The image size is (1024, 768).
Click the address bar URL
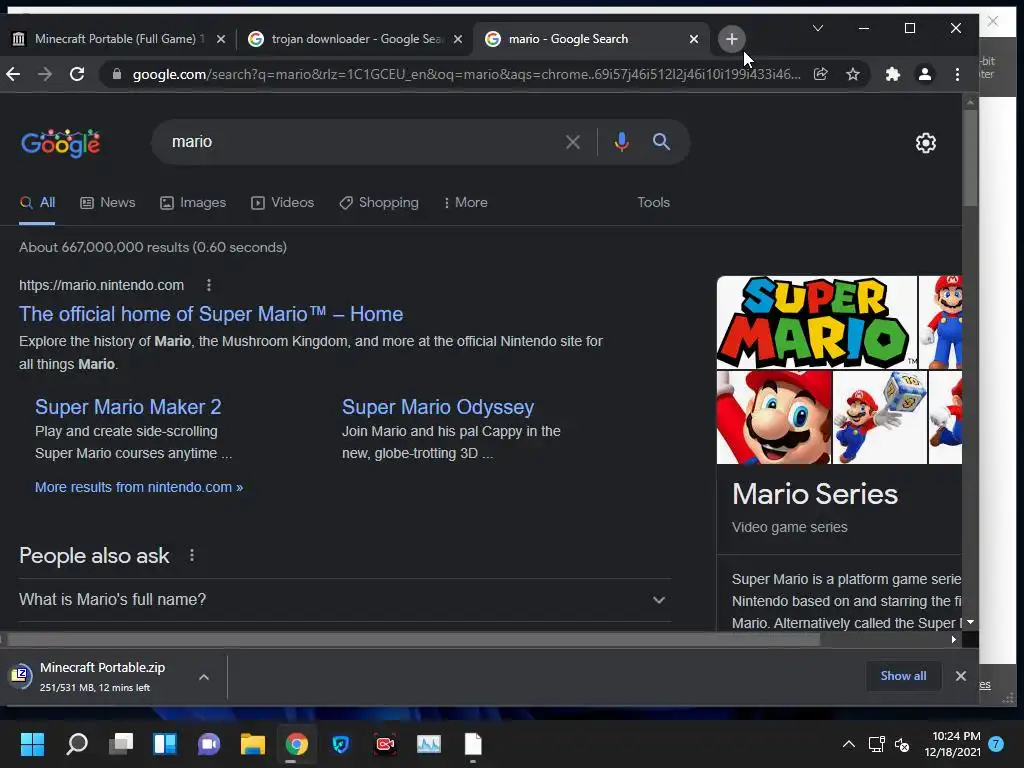(x=466, y=74)
